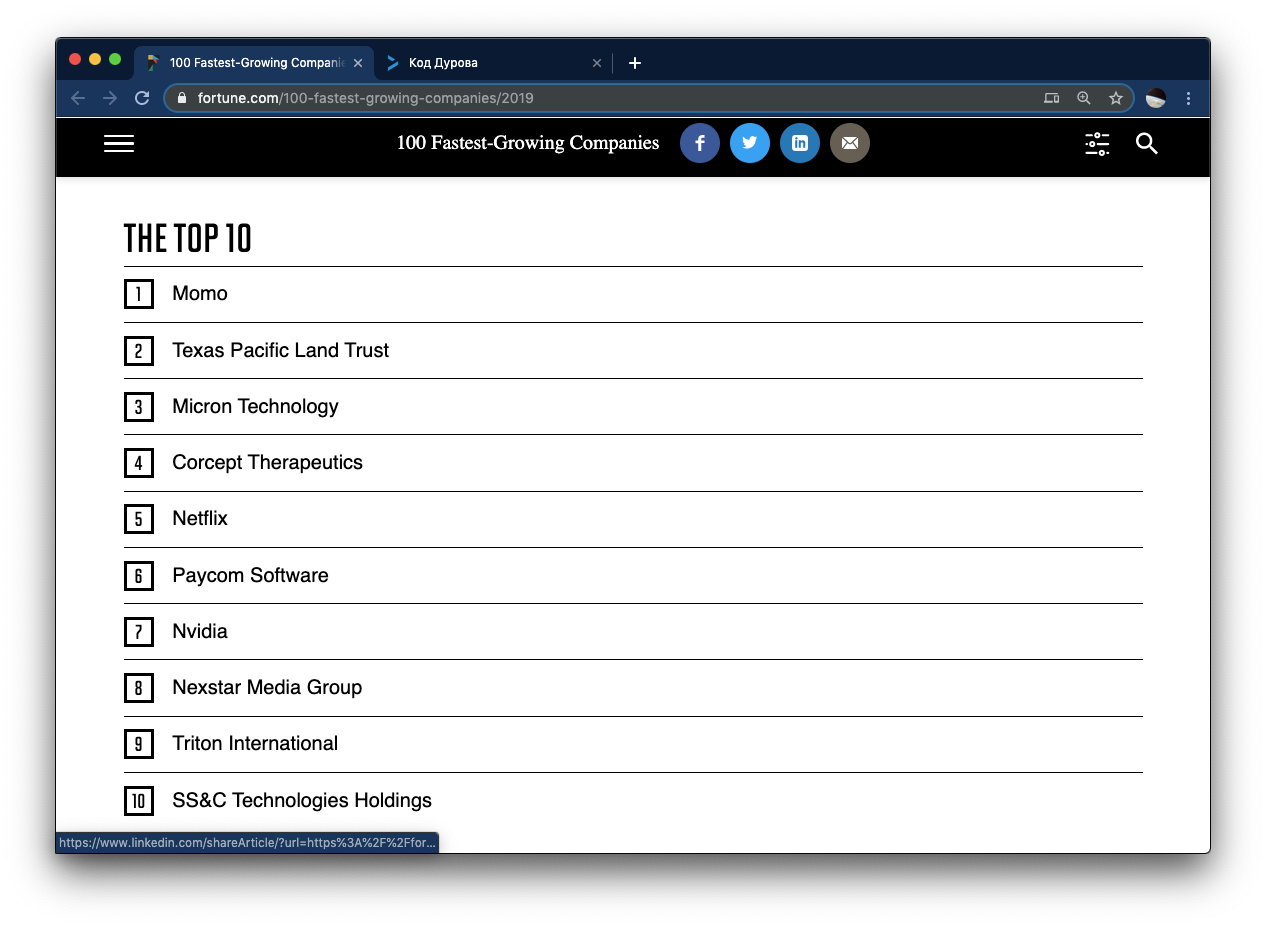Share the page on LinkedIn

coord(800,143)
